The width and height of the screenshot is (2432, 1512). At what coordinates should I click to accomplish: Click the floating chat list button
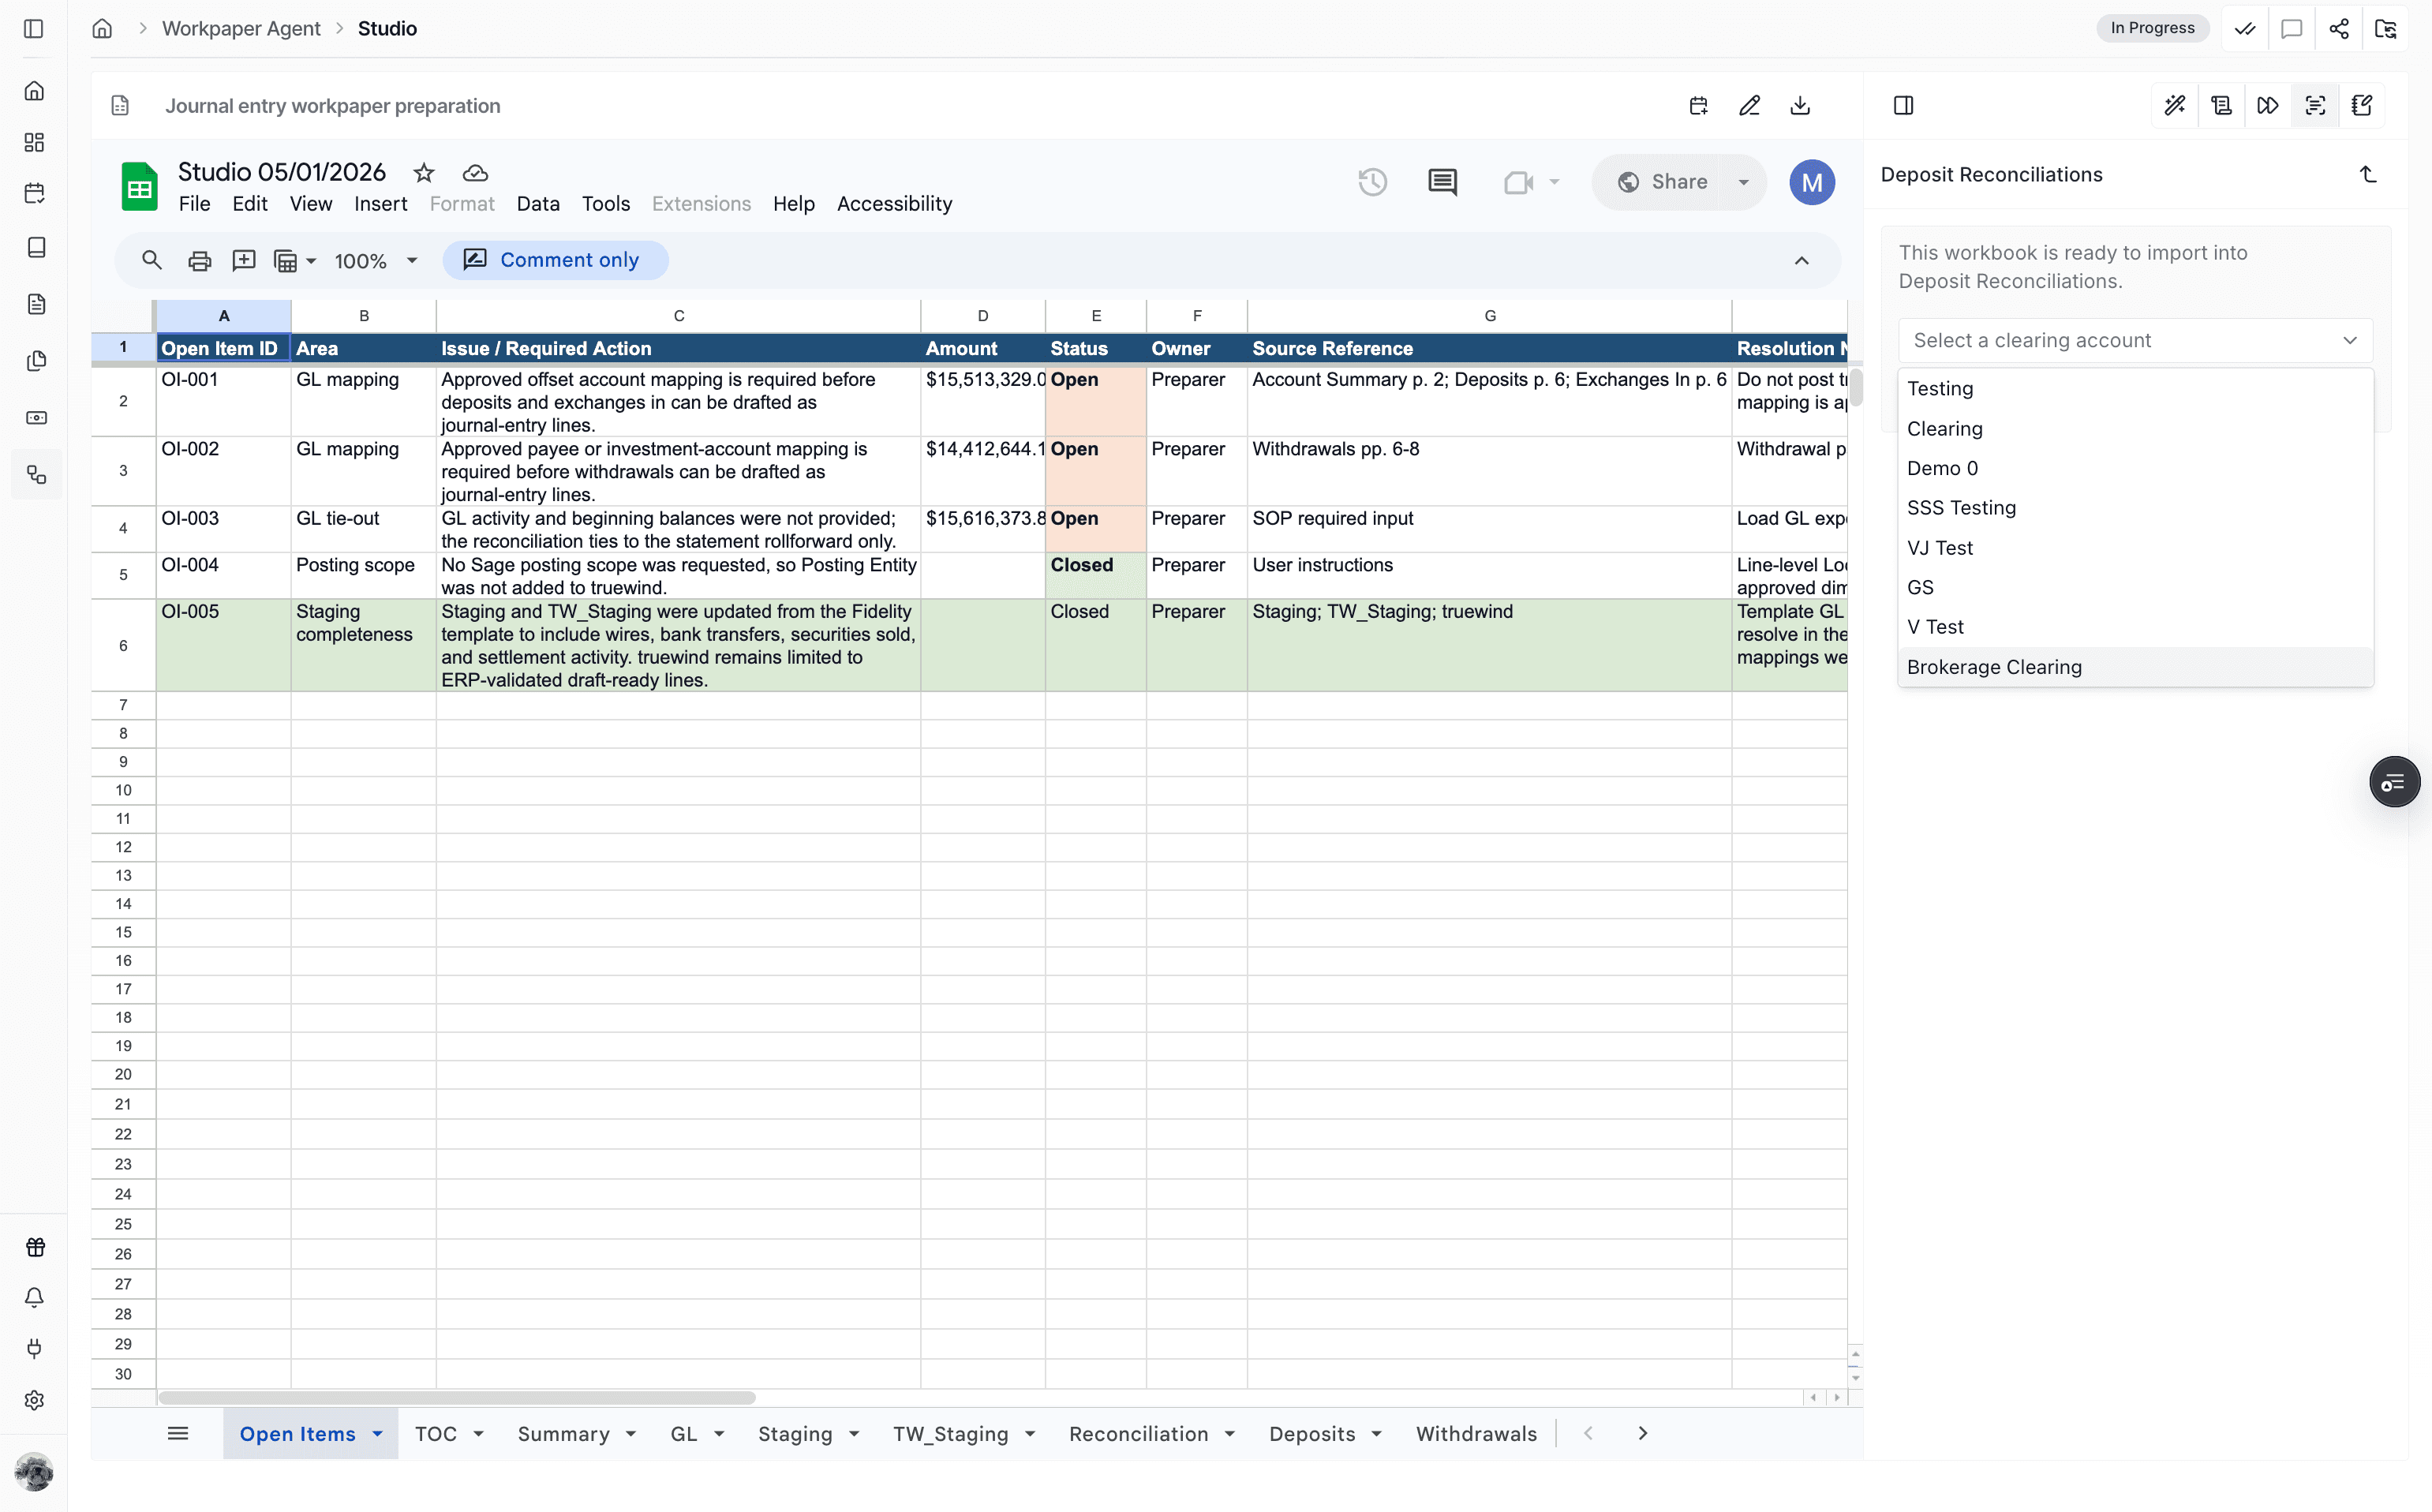pos(2394,782)
